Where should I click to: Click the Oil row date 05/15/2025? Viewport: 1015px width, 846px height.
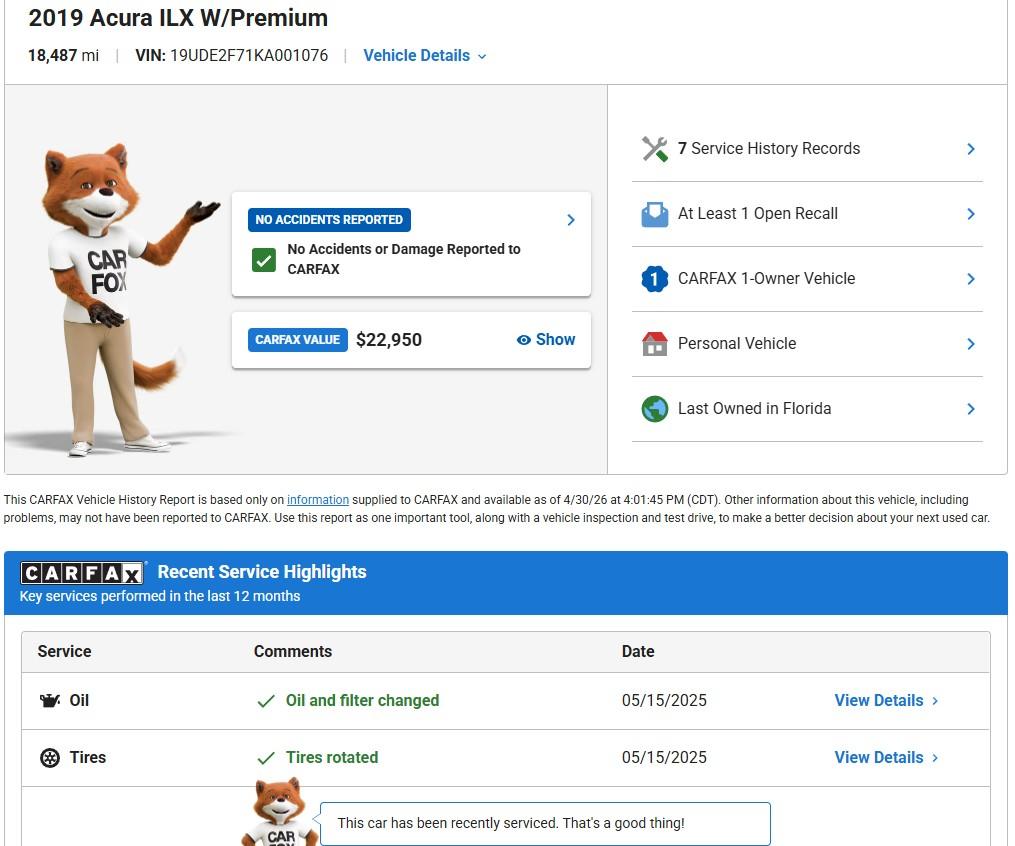(x=664, y=700)
